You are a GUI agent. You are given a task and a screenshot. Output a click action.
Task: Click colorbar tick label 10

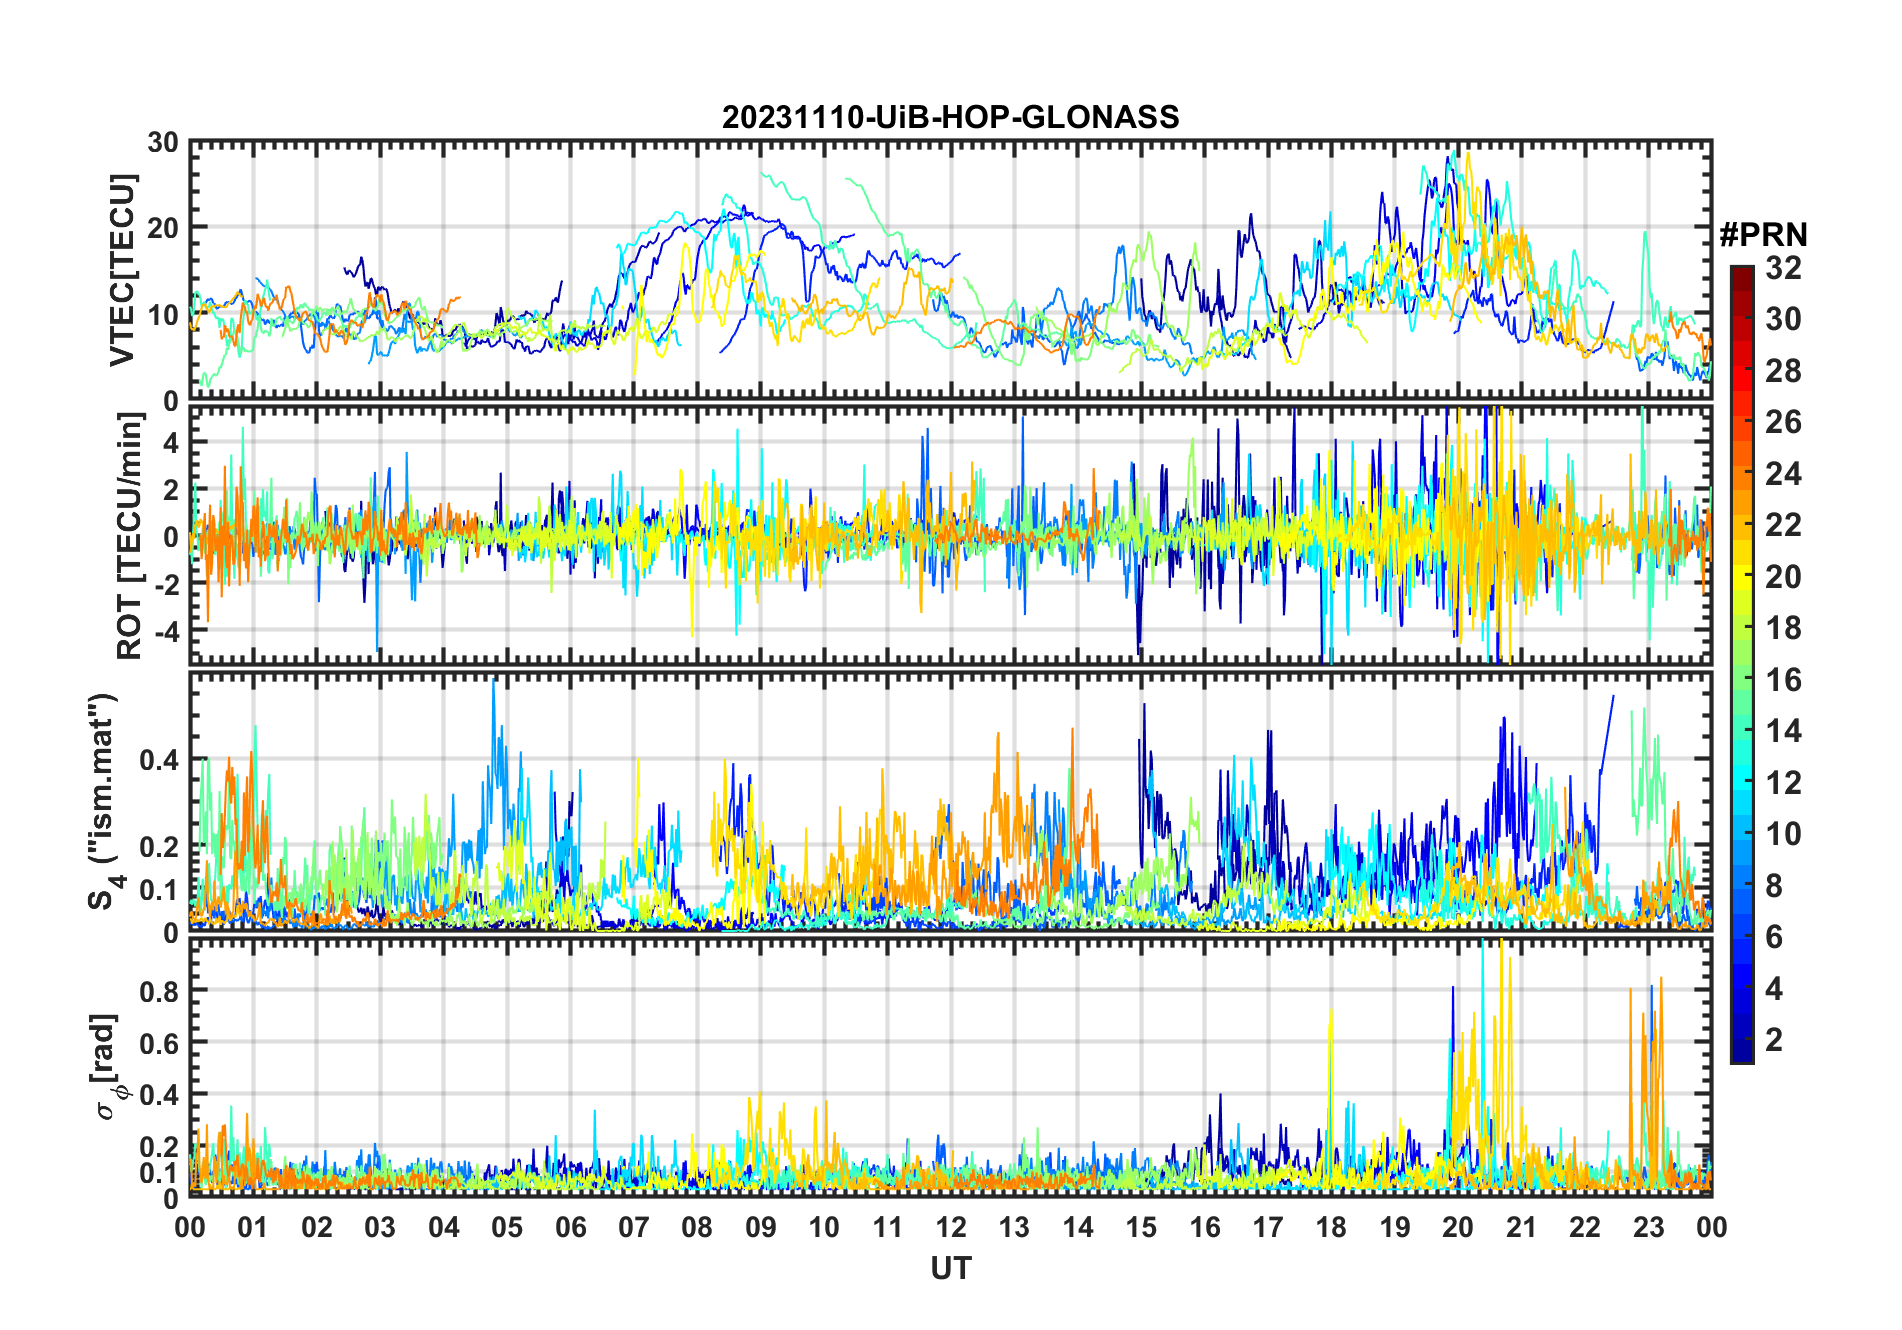click(1783, 834)
